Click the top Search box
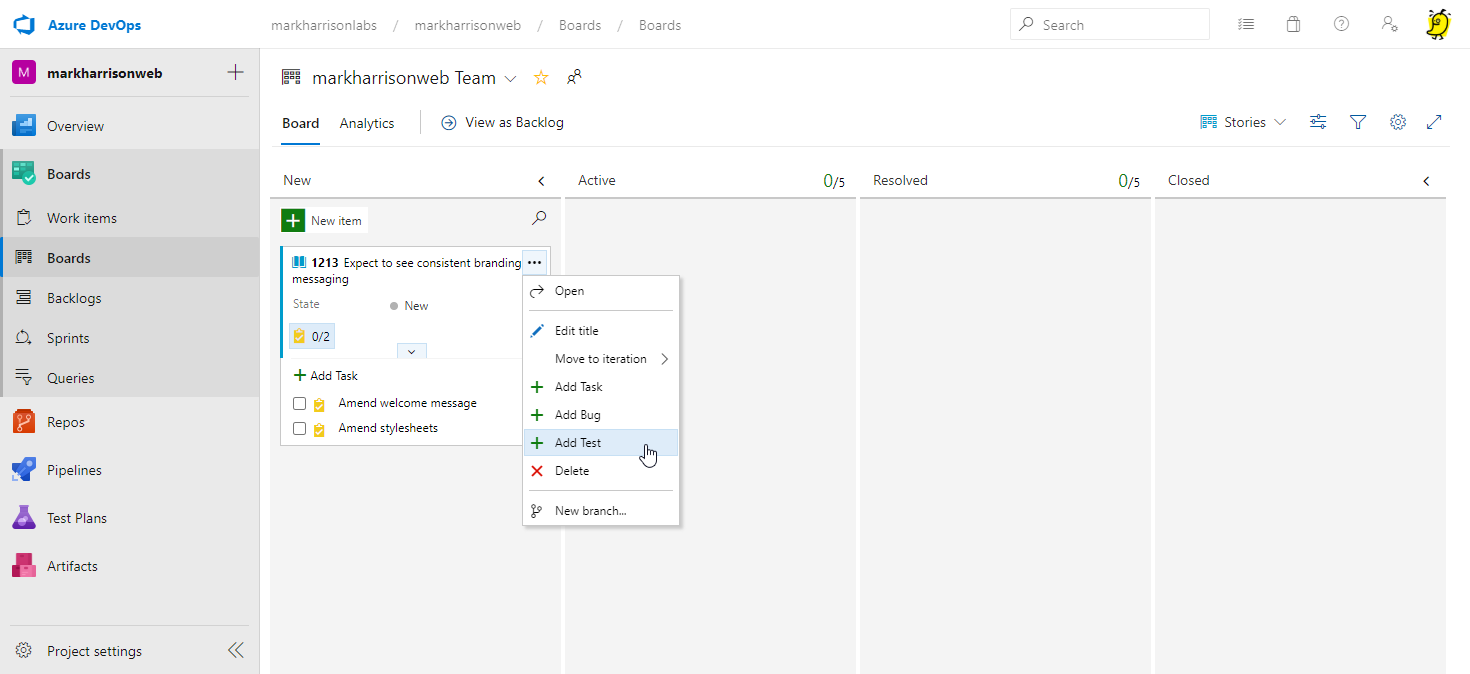This screenshot has height=674, width=1470. (x=1110, y=25)
